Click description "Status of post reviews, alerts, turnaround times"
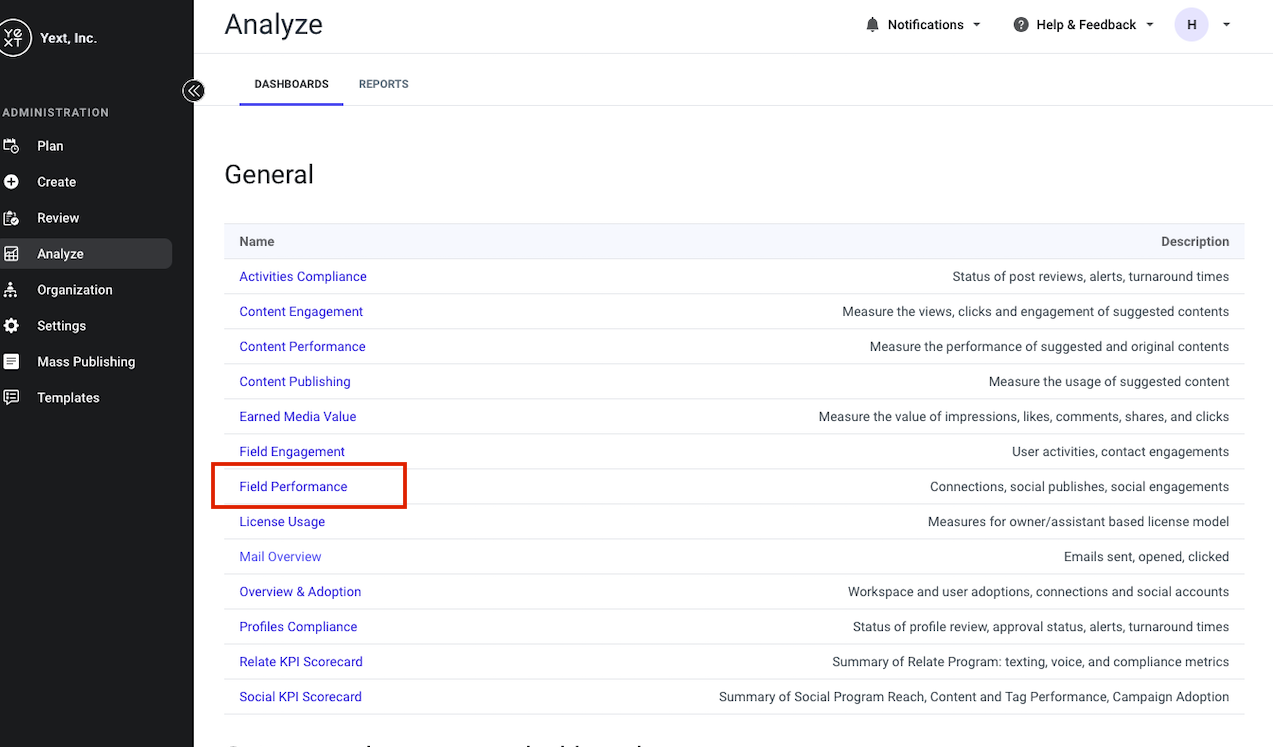Image resolution: width=1273 pixels, height=747 pixels. click(x=1091, y=277)
